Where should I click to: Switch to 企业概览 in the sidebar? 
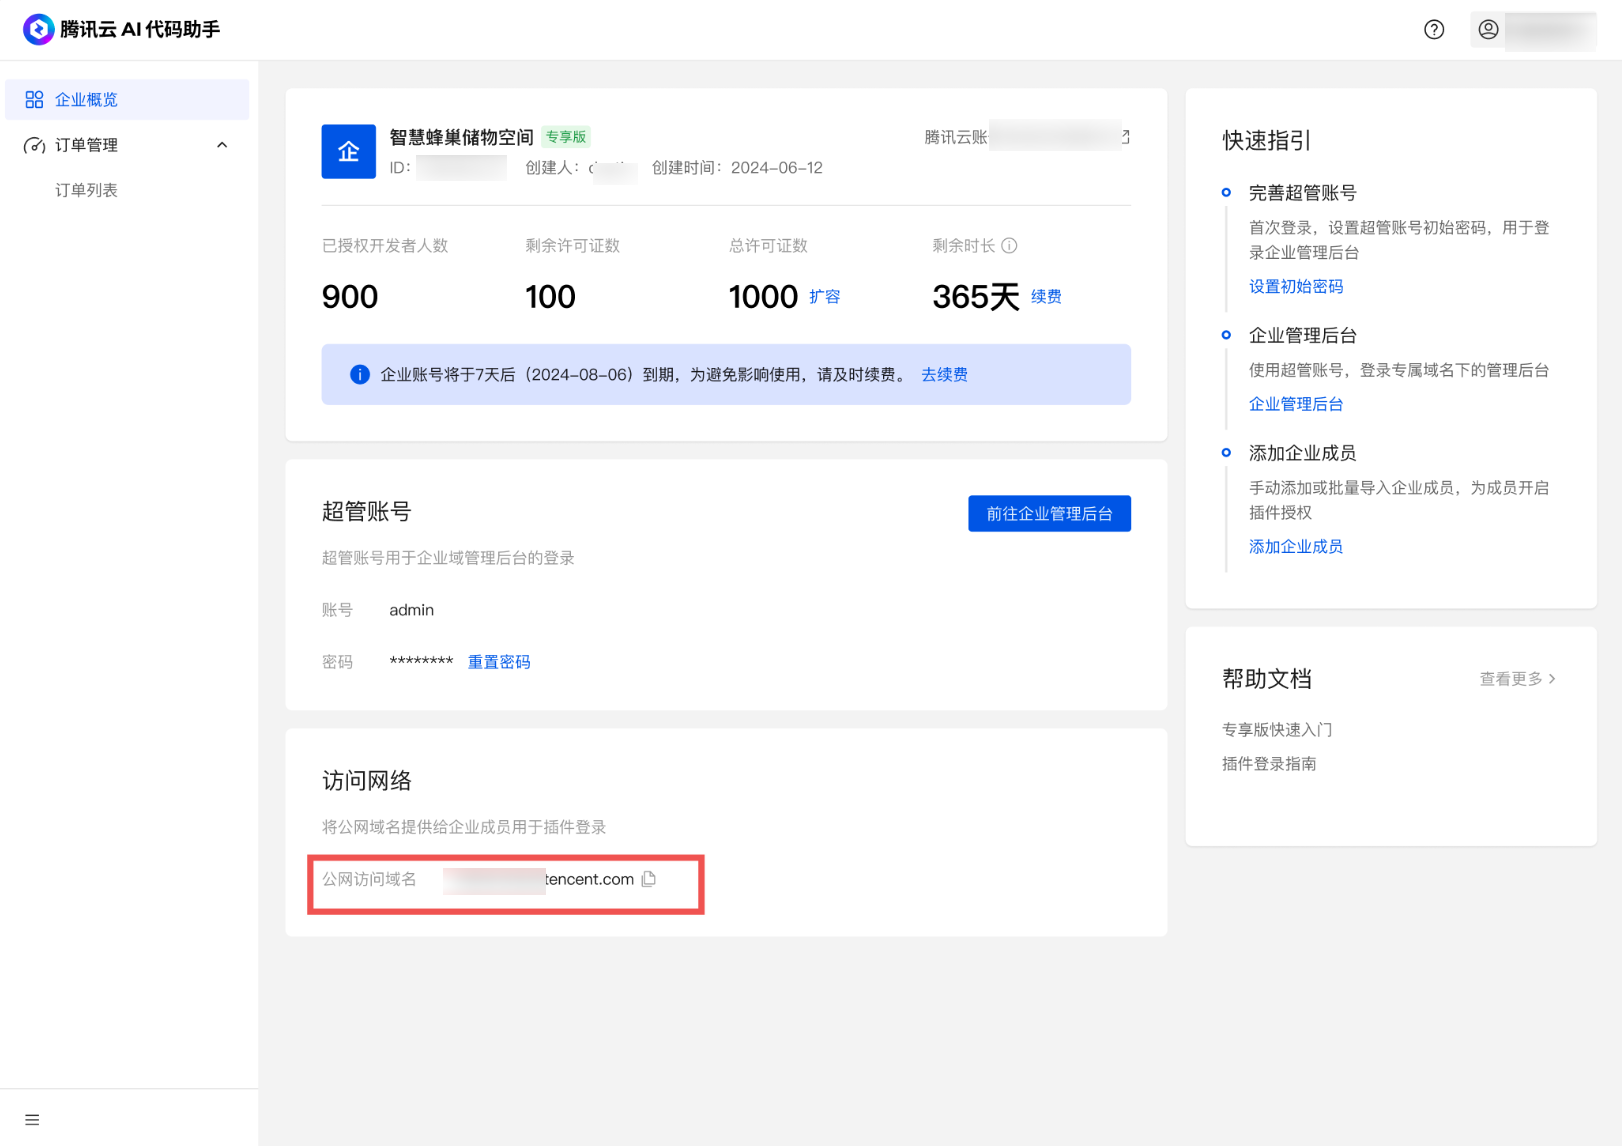[88, 99]
